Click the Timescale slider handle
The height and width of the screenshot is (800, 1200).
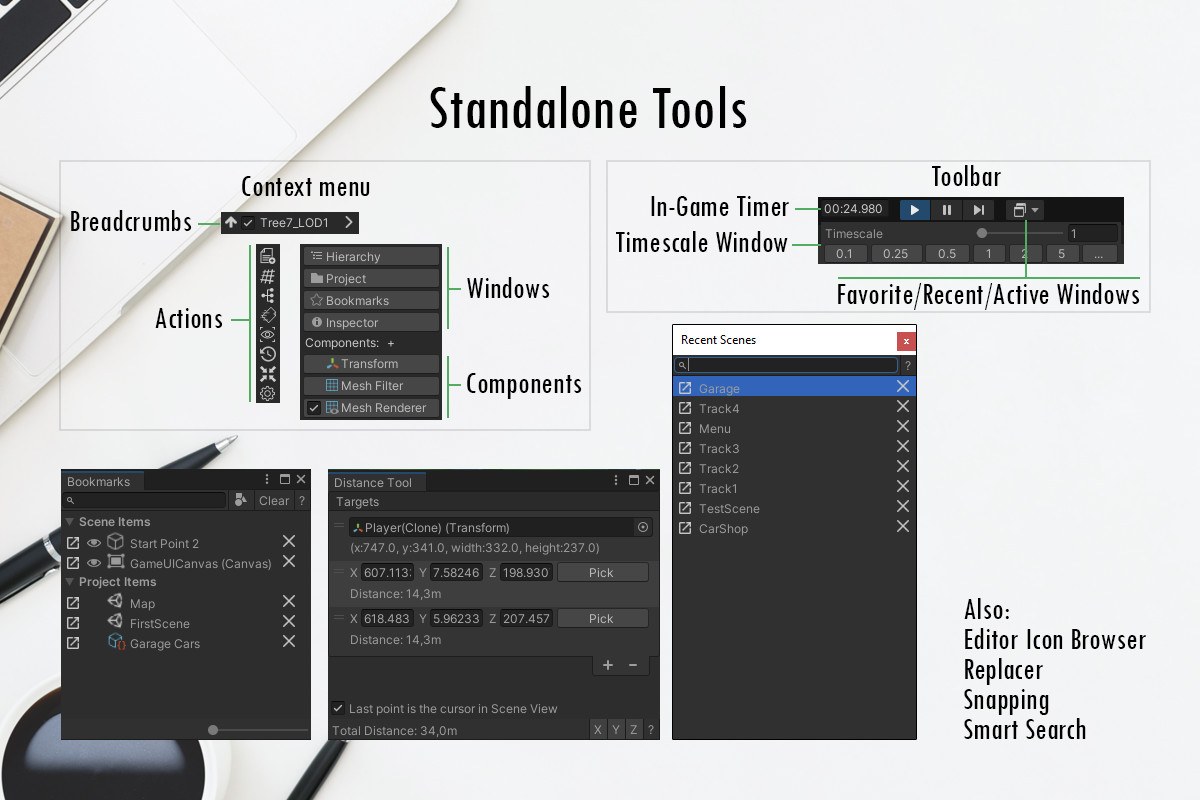(x=982, y=233)
